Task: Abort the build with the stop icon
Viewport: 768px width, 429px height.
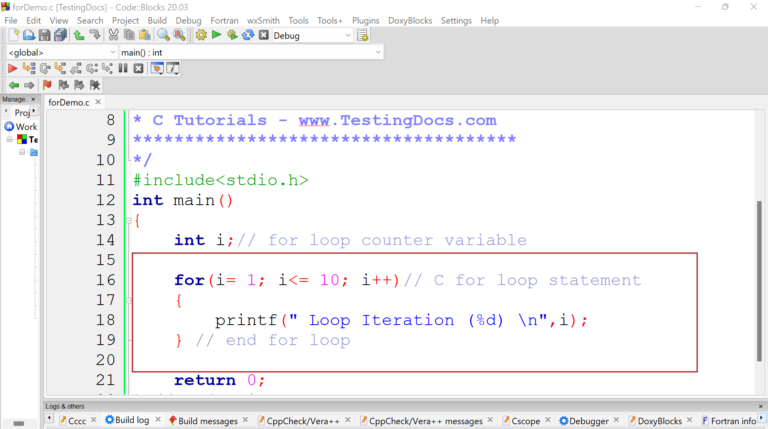Action: 264,35
